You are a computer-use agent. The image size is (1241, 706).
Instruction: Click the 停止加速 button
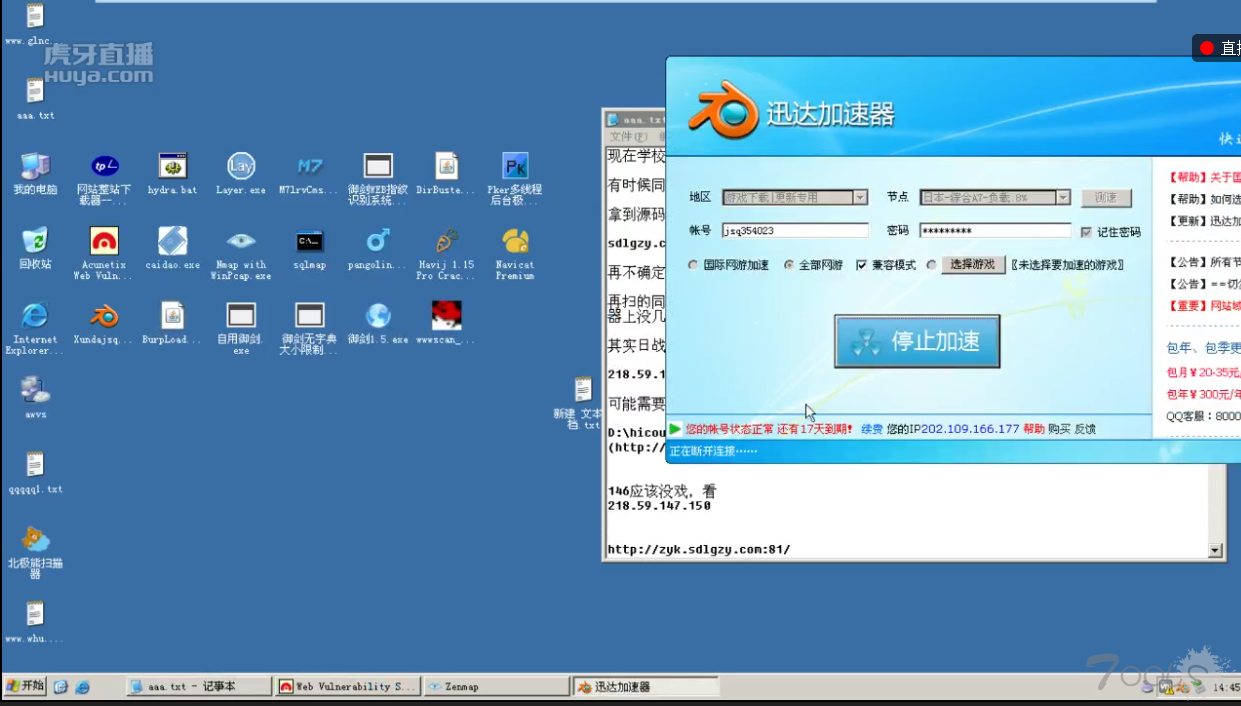[917, 341]
